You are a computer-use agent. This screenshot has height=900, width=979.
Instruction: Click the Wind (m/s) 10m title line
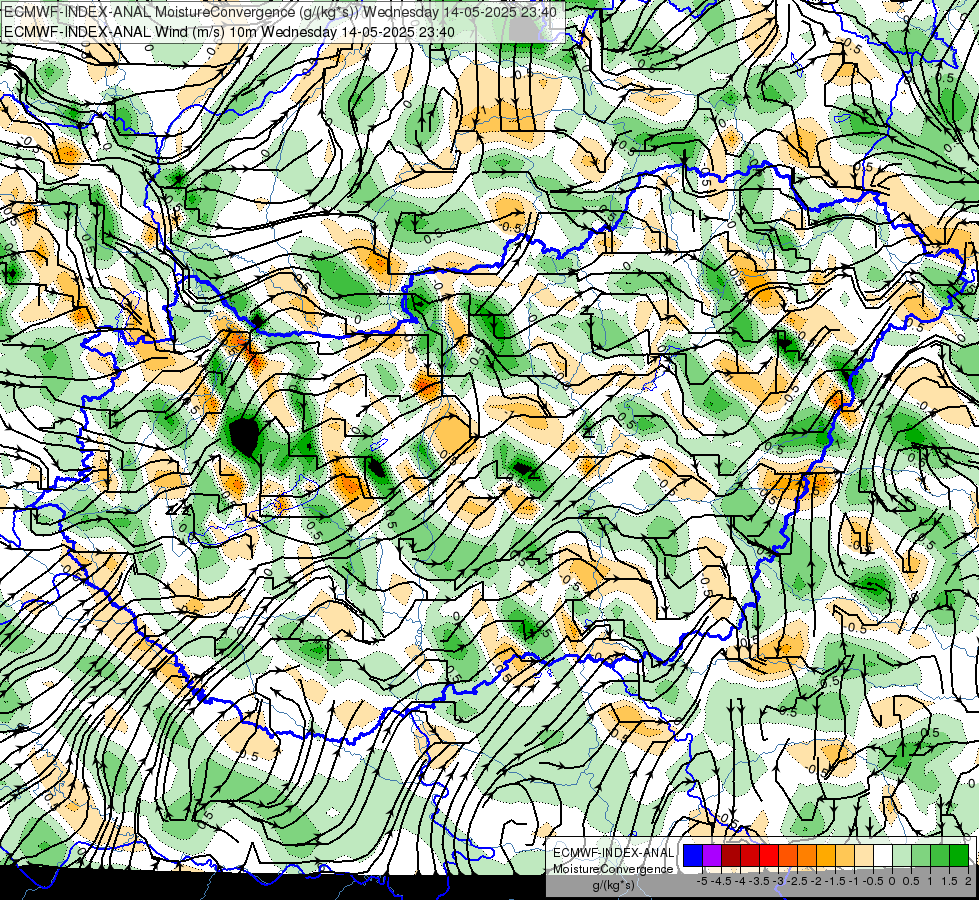[229, 32]
